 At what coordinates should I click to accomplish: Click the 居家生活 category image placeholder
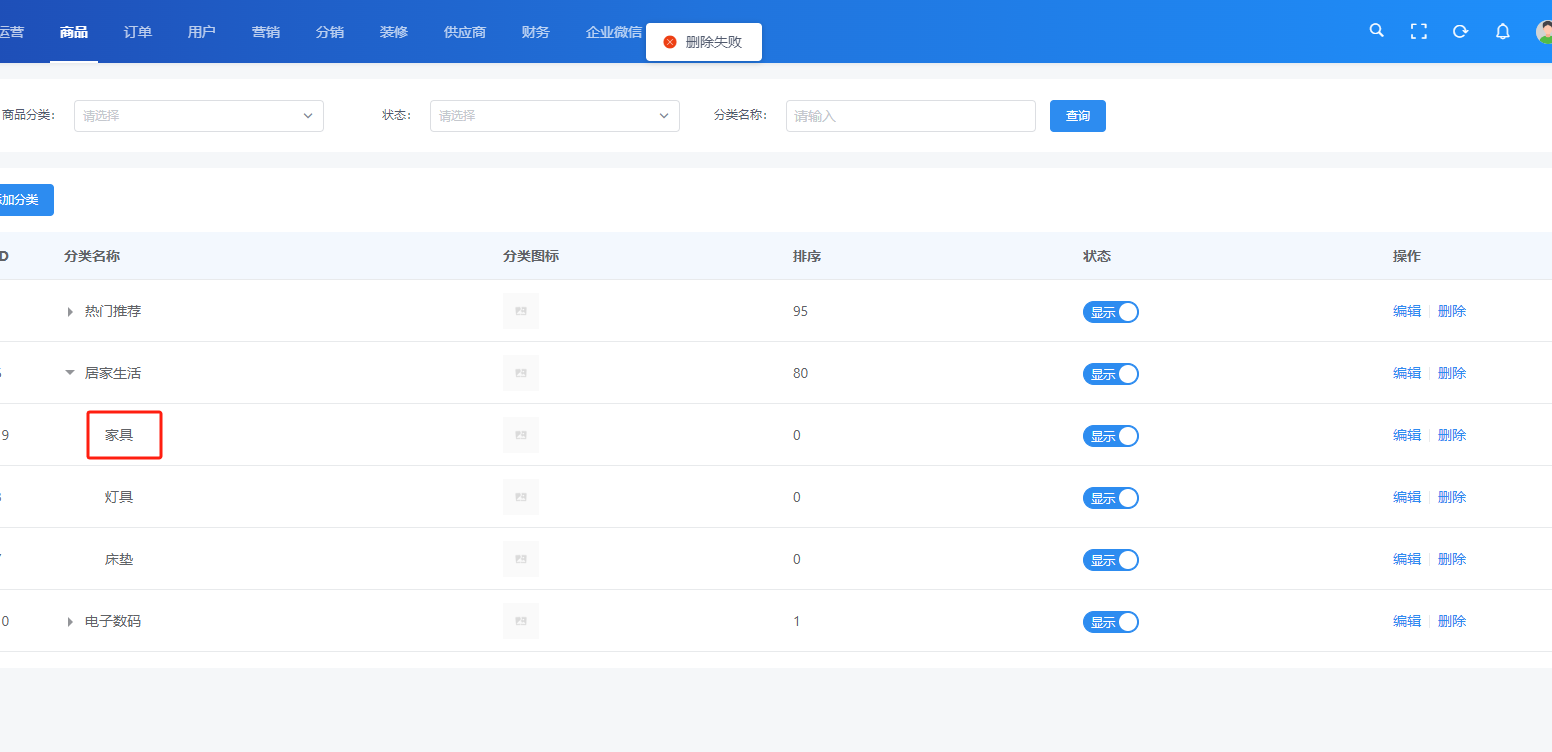click(x=521, y=373)
